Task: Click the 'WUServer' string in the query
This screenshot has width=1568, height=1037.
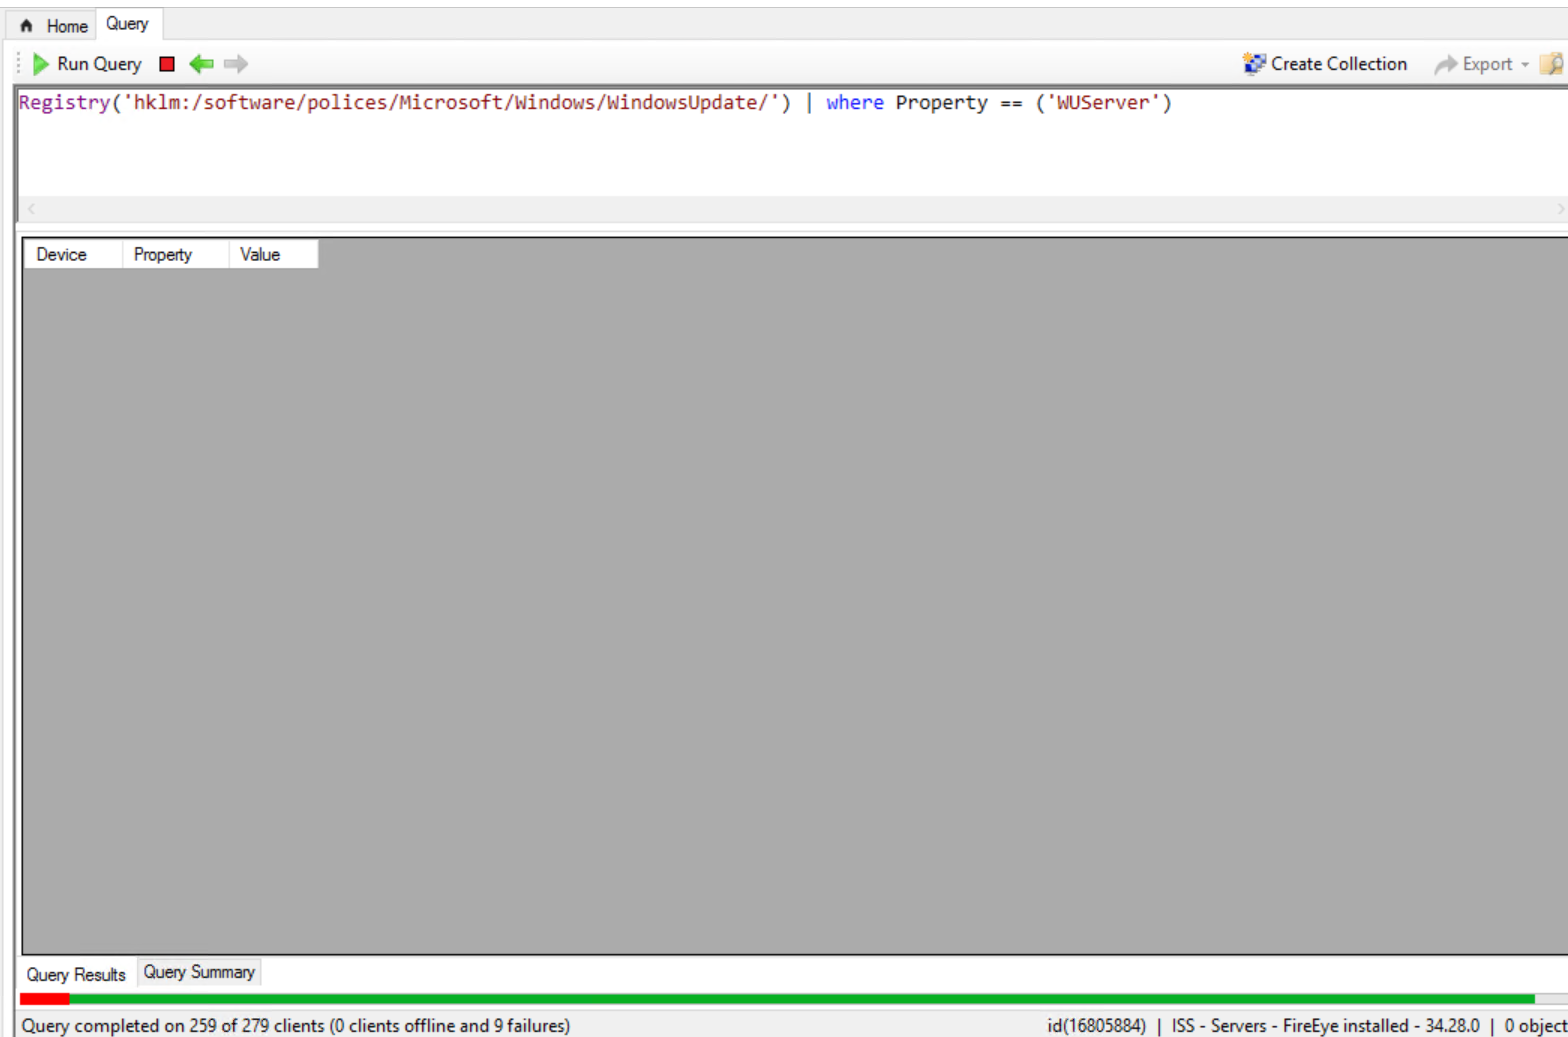Action: coord(1103,103)
